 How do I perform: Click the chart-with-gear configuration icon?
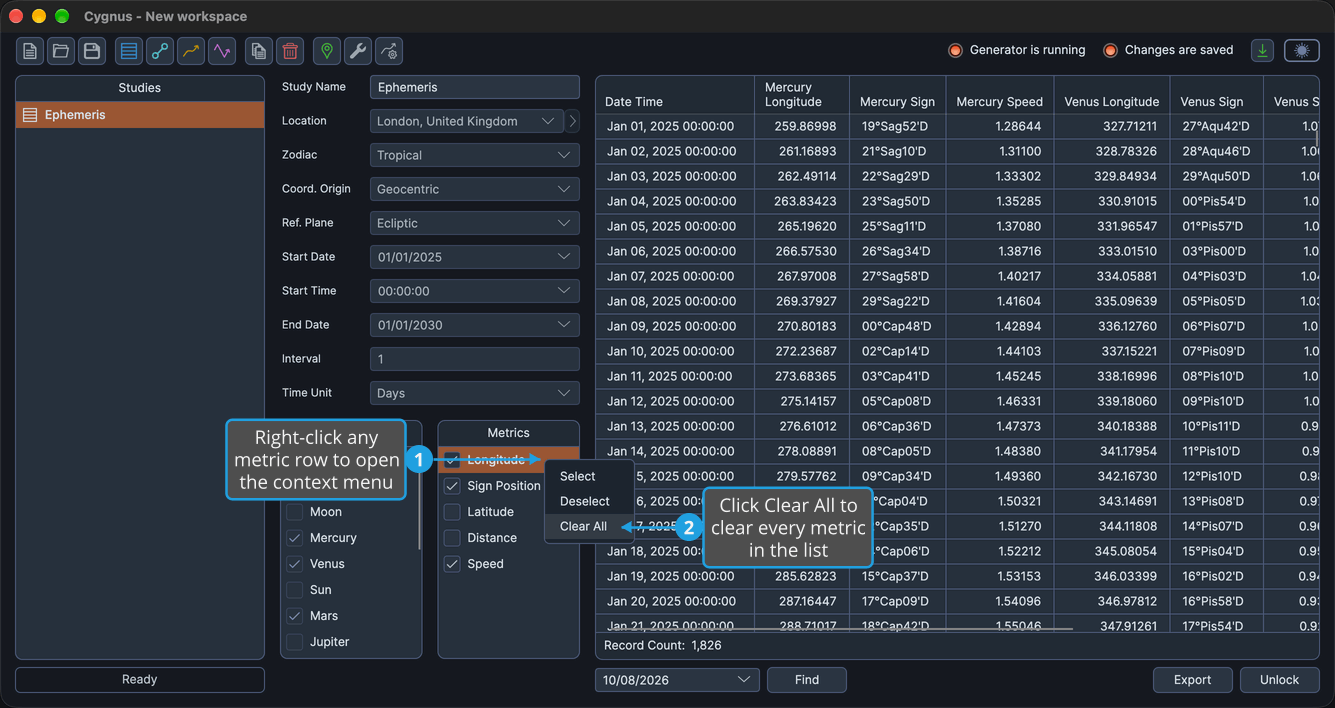point(389,51)
